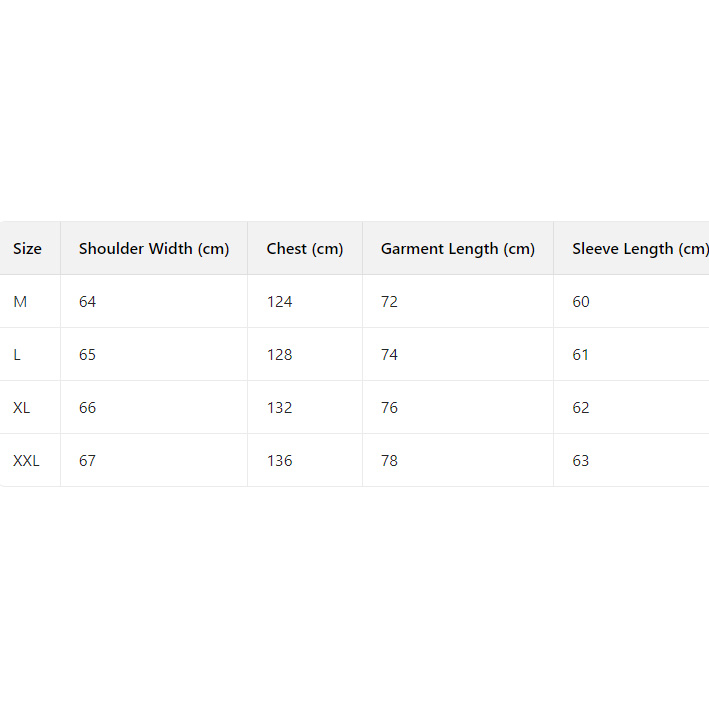Click the blue sleeve length 60
Screen dimensions: 709x709
tap(581, 302)
